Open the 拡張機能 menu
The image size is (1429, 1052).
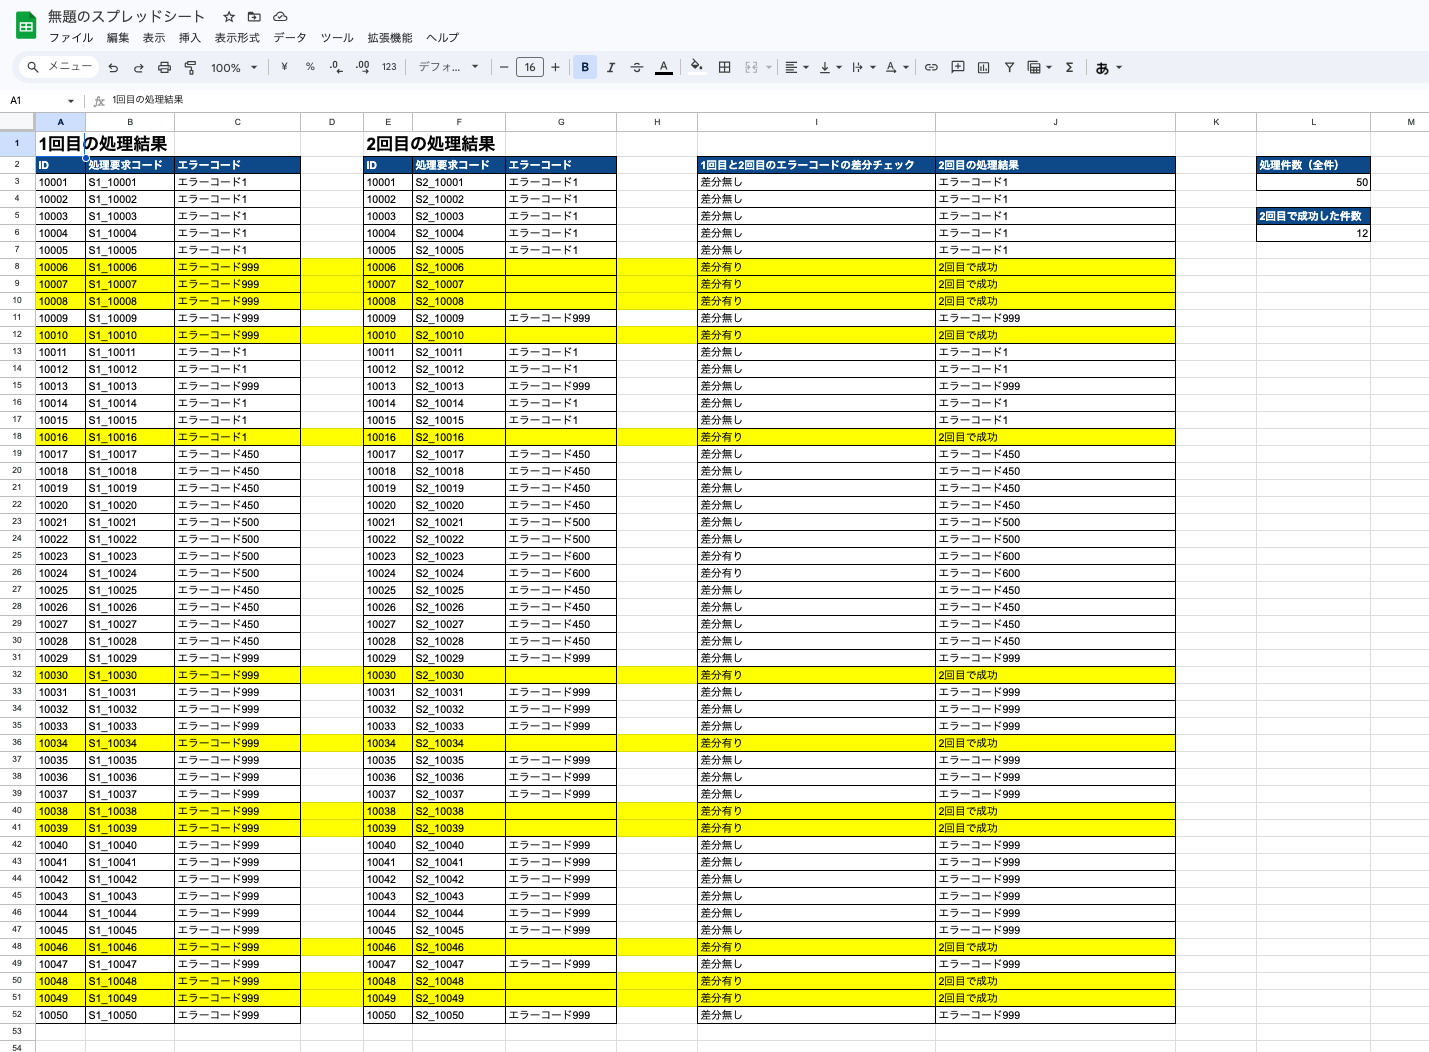pos(390,38)
